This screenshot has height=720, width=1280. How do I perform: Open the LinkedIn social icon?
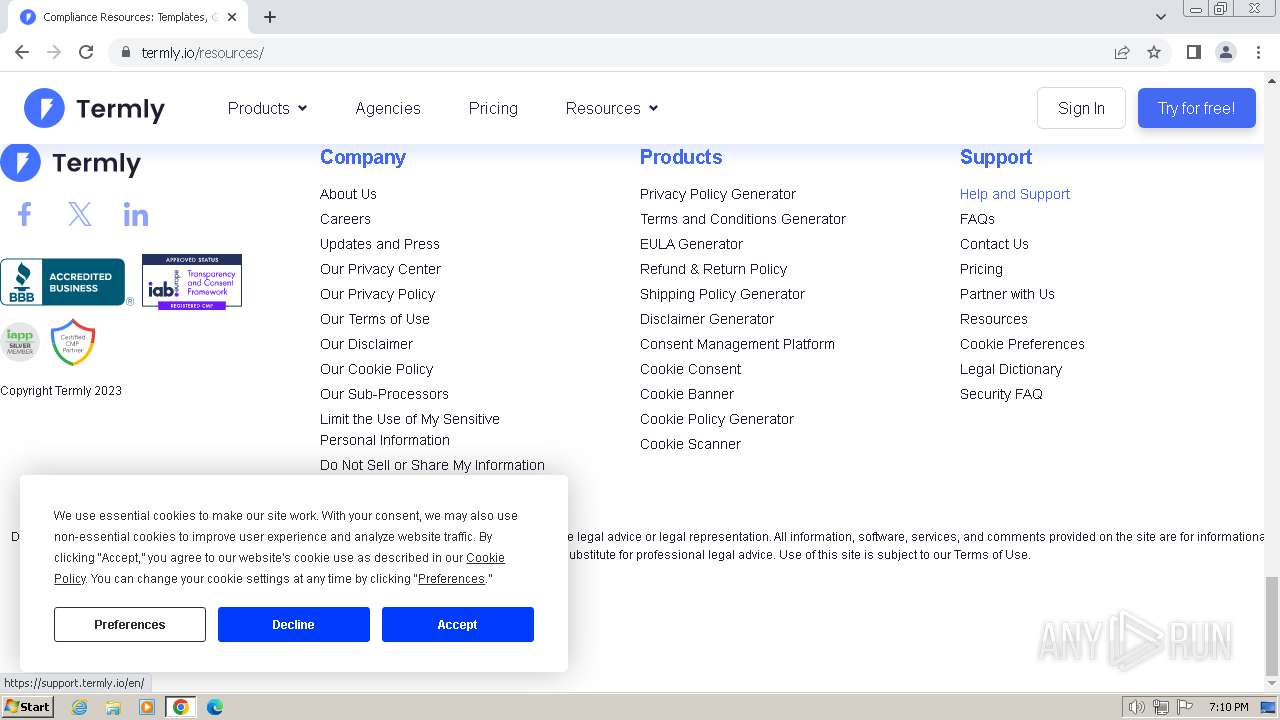click(136, 214)
